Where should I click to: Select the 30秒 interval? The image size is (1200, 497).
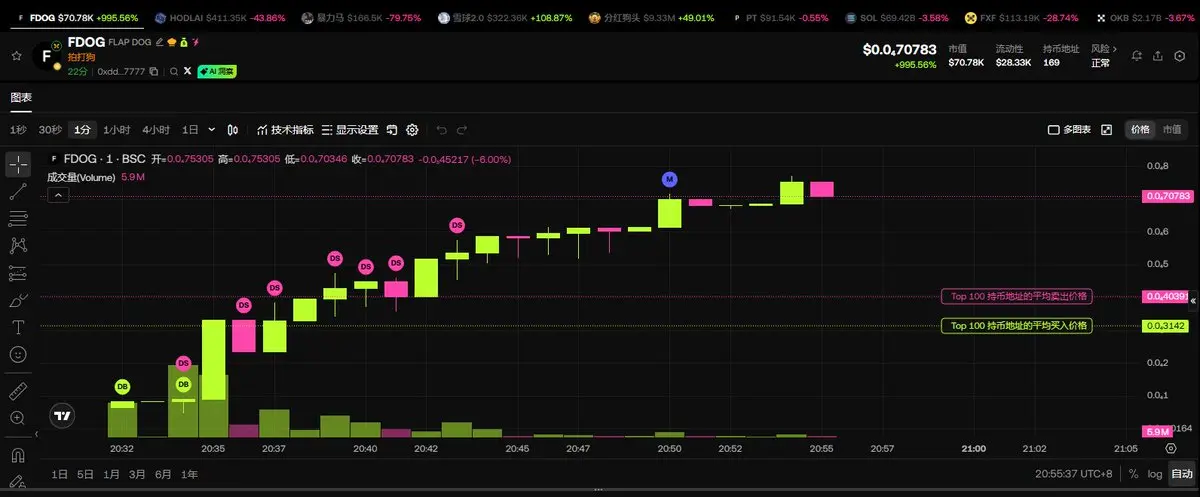point(50,130)
